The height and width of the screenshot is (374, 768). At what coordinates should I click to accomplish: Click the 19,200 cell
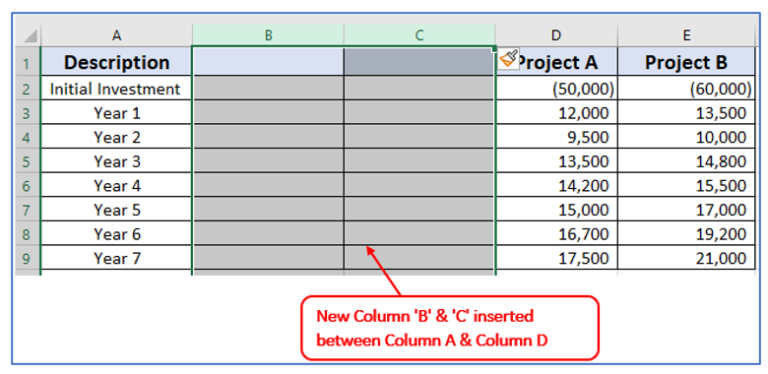coord(686,234)
